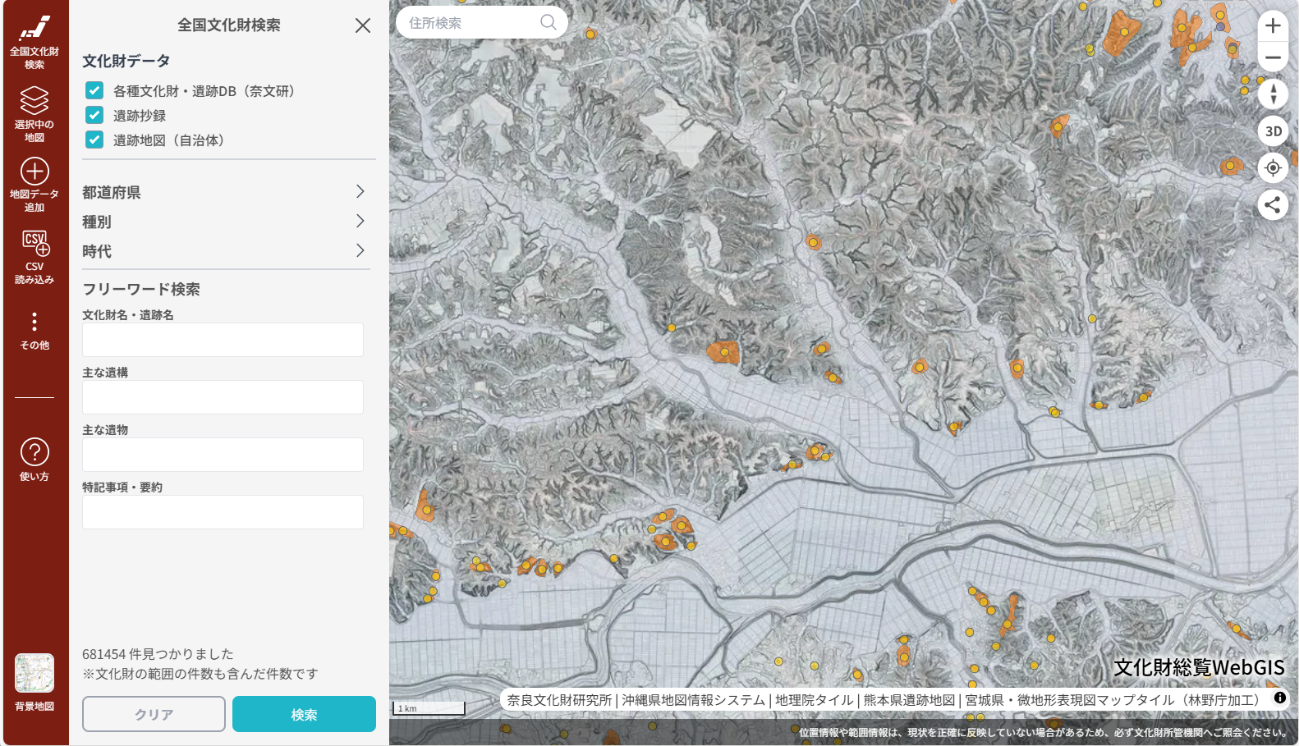Disable the 遺跡地図（自治体） checkbox
The height and width of the screenshot is (746, 1299).
95,140
